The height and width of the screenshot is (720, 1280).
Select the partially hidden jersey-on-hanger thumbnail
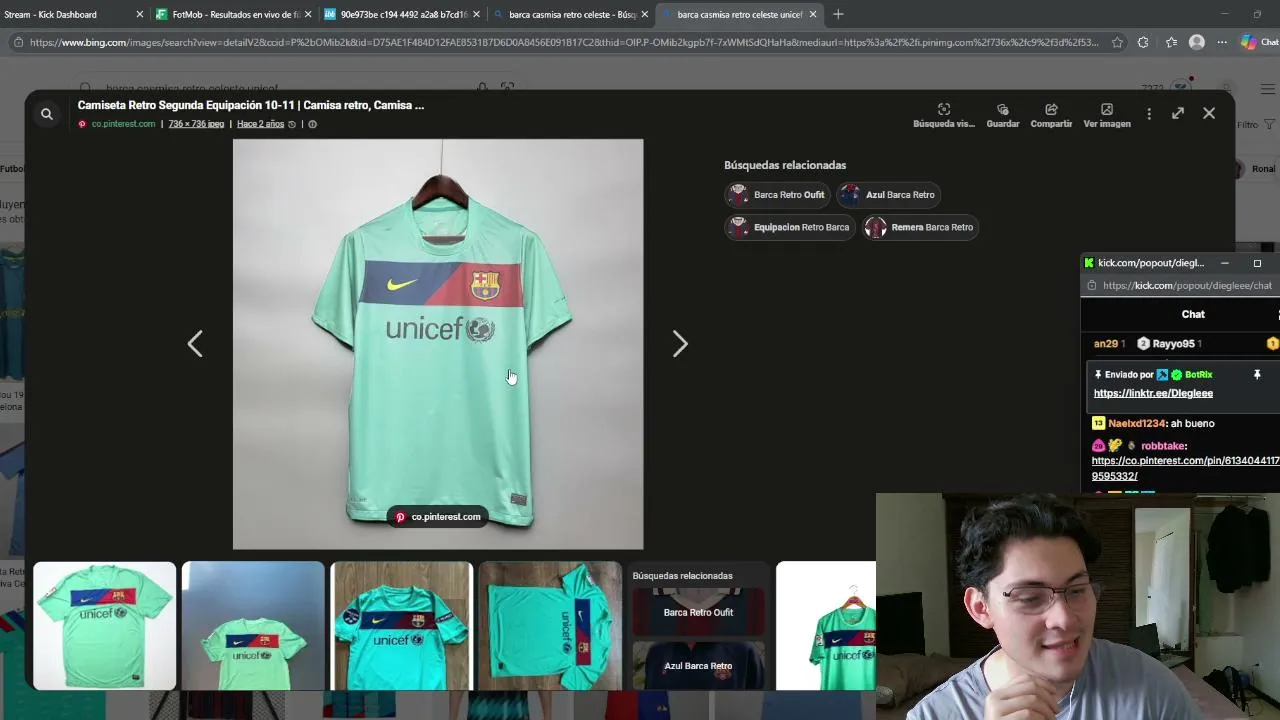point(826,626)
